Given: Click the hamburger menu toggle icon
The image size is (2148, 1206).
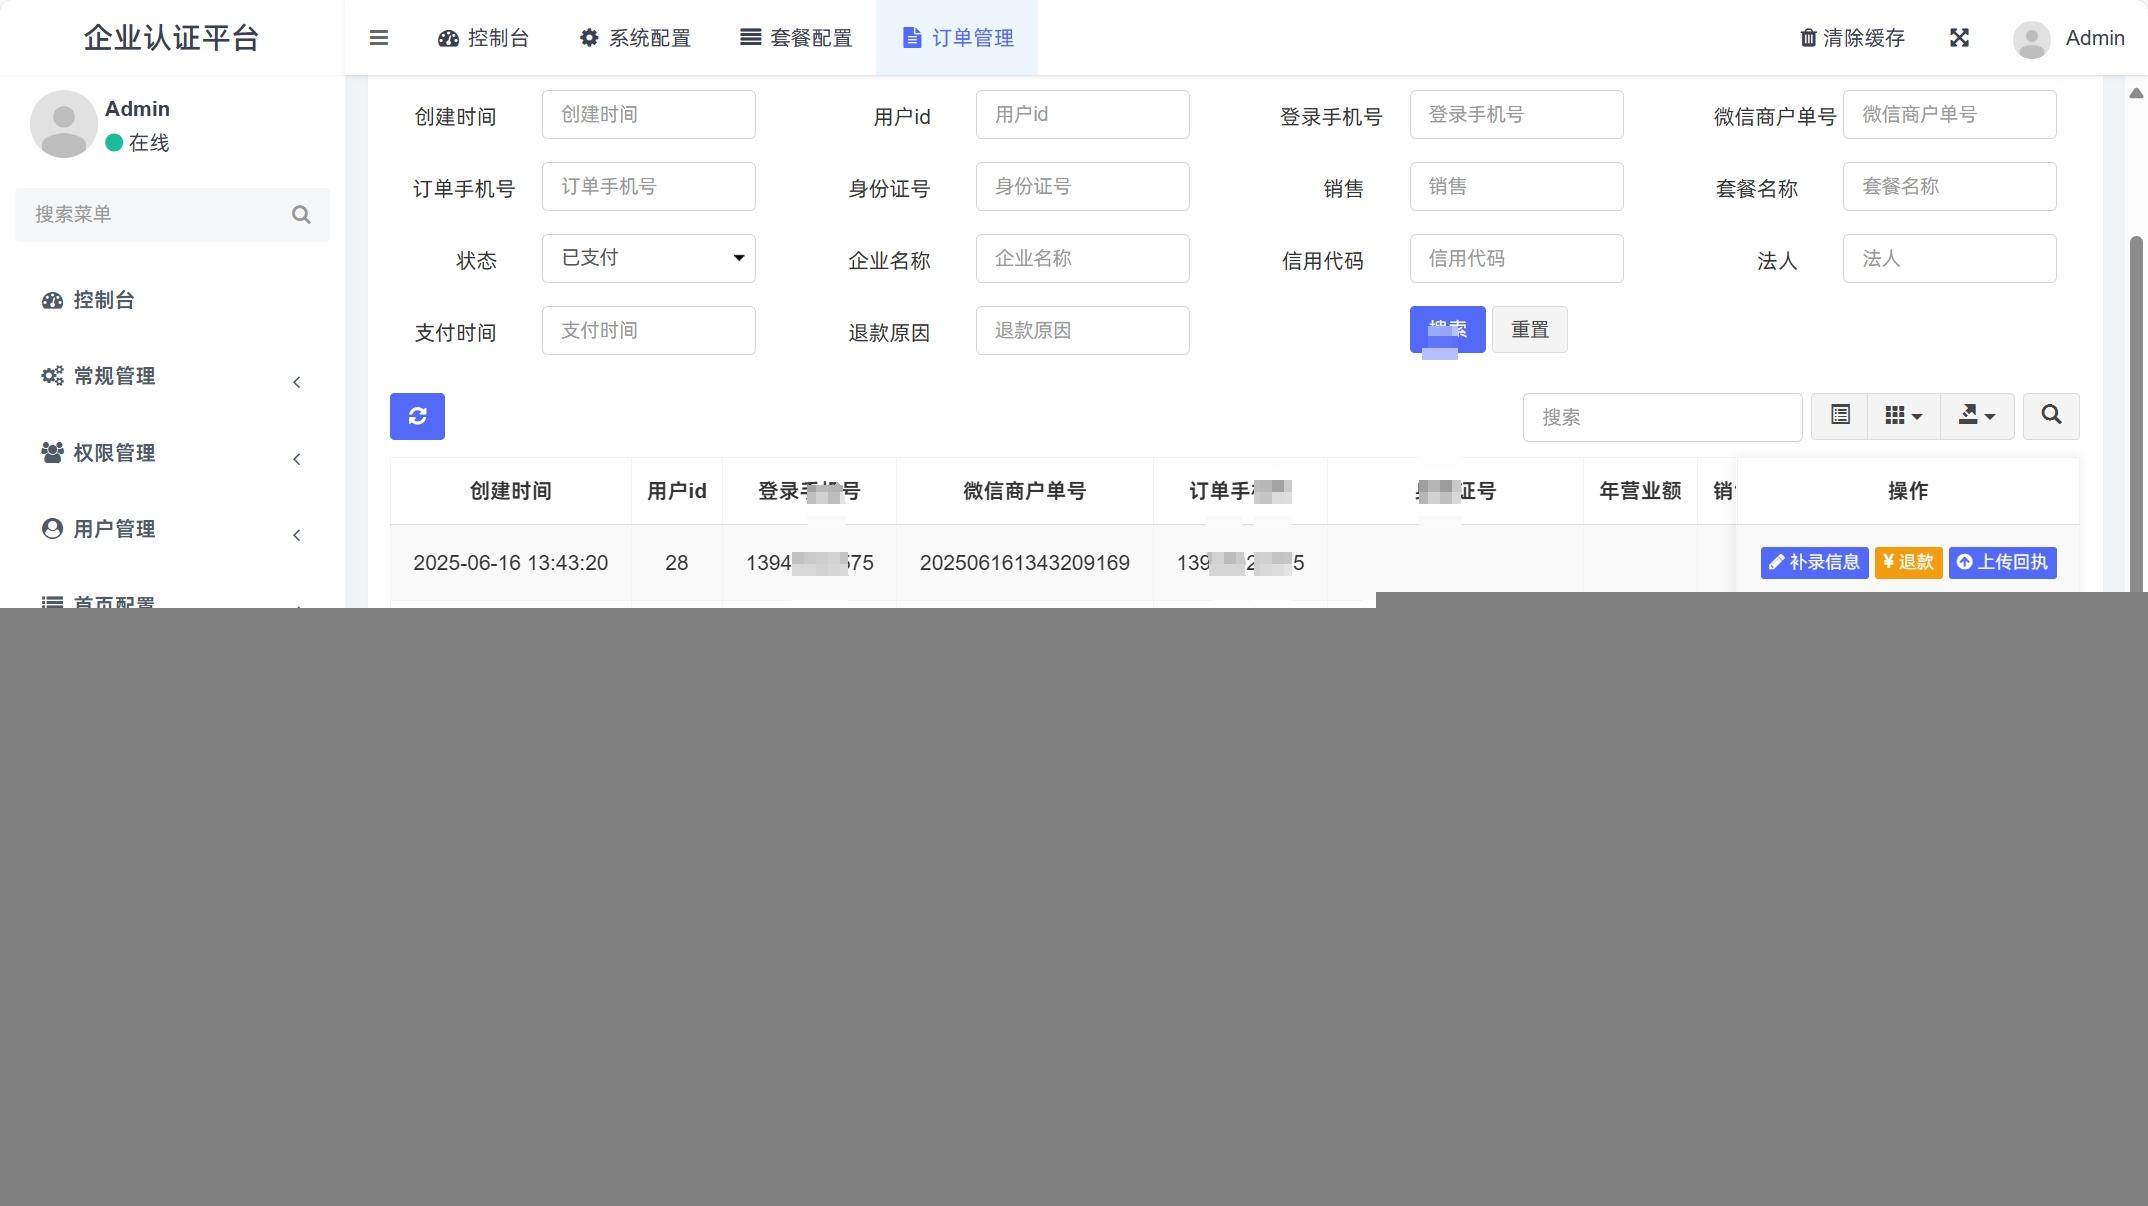Looking at the screenshot, I should 378,38.
